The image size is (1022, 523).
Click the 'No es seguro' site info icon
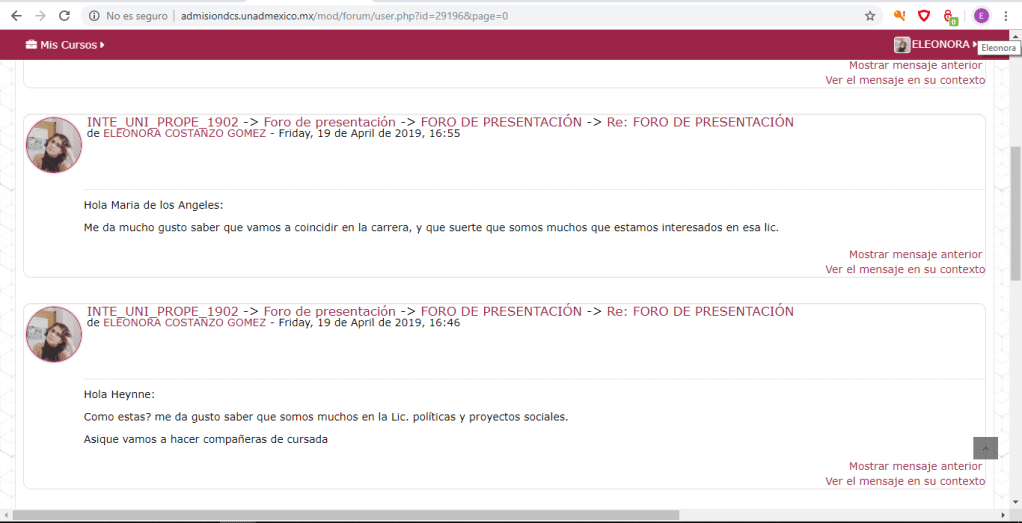point(94,16)
